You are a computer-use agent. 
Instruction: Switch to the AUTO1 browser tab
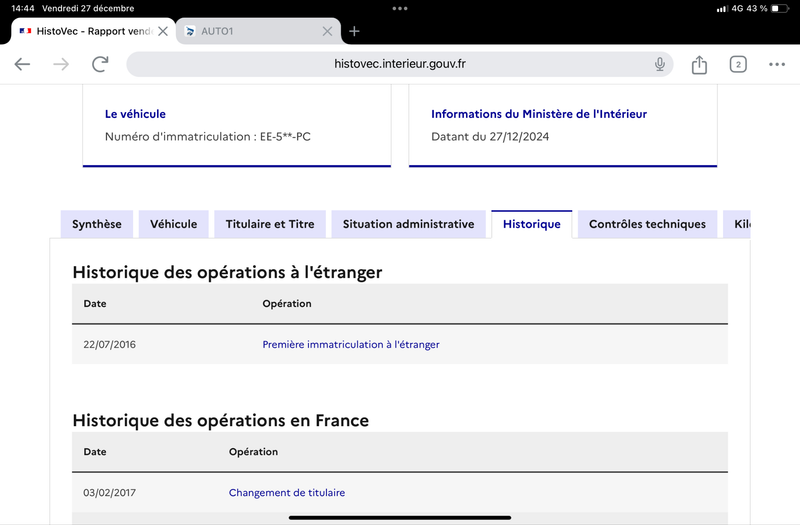(258, 32)
